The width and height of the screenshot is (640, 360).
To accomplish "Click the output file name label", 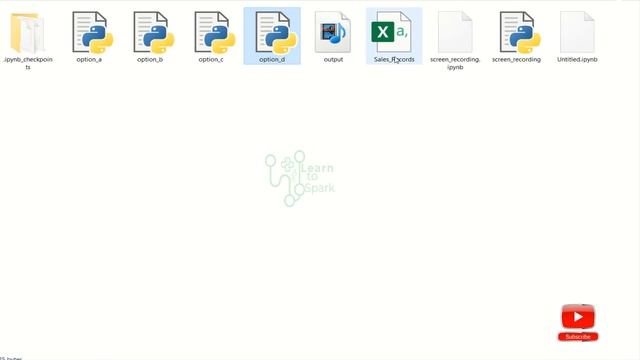I will [x=333, y=60].
